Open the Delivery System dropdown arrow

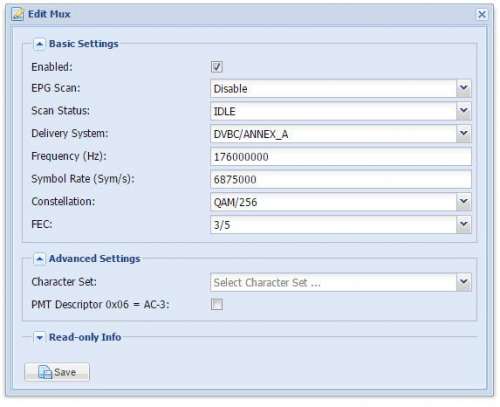pos(463,134)
